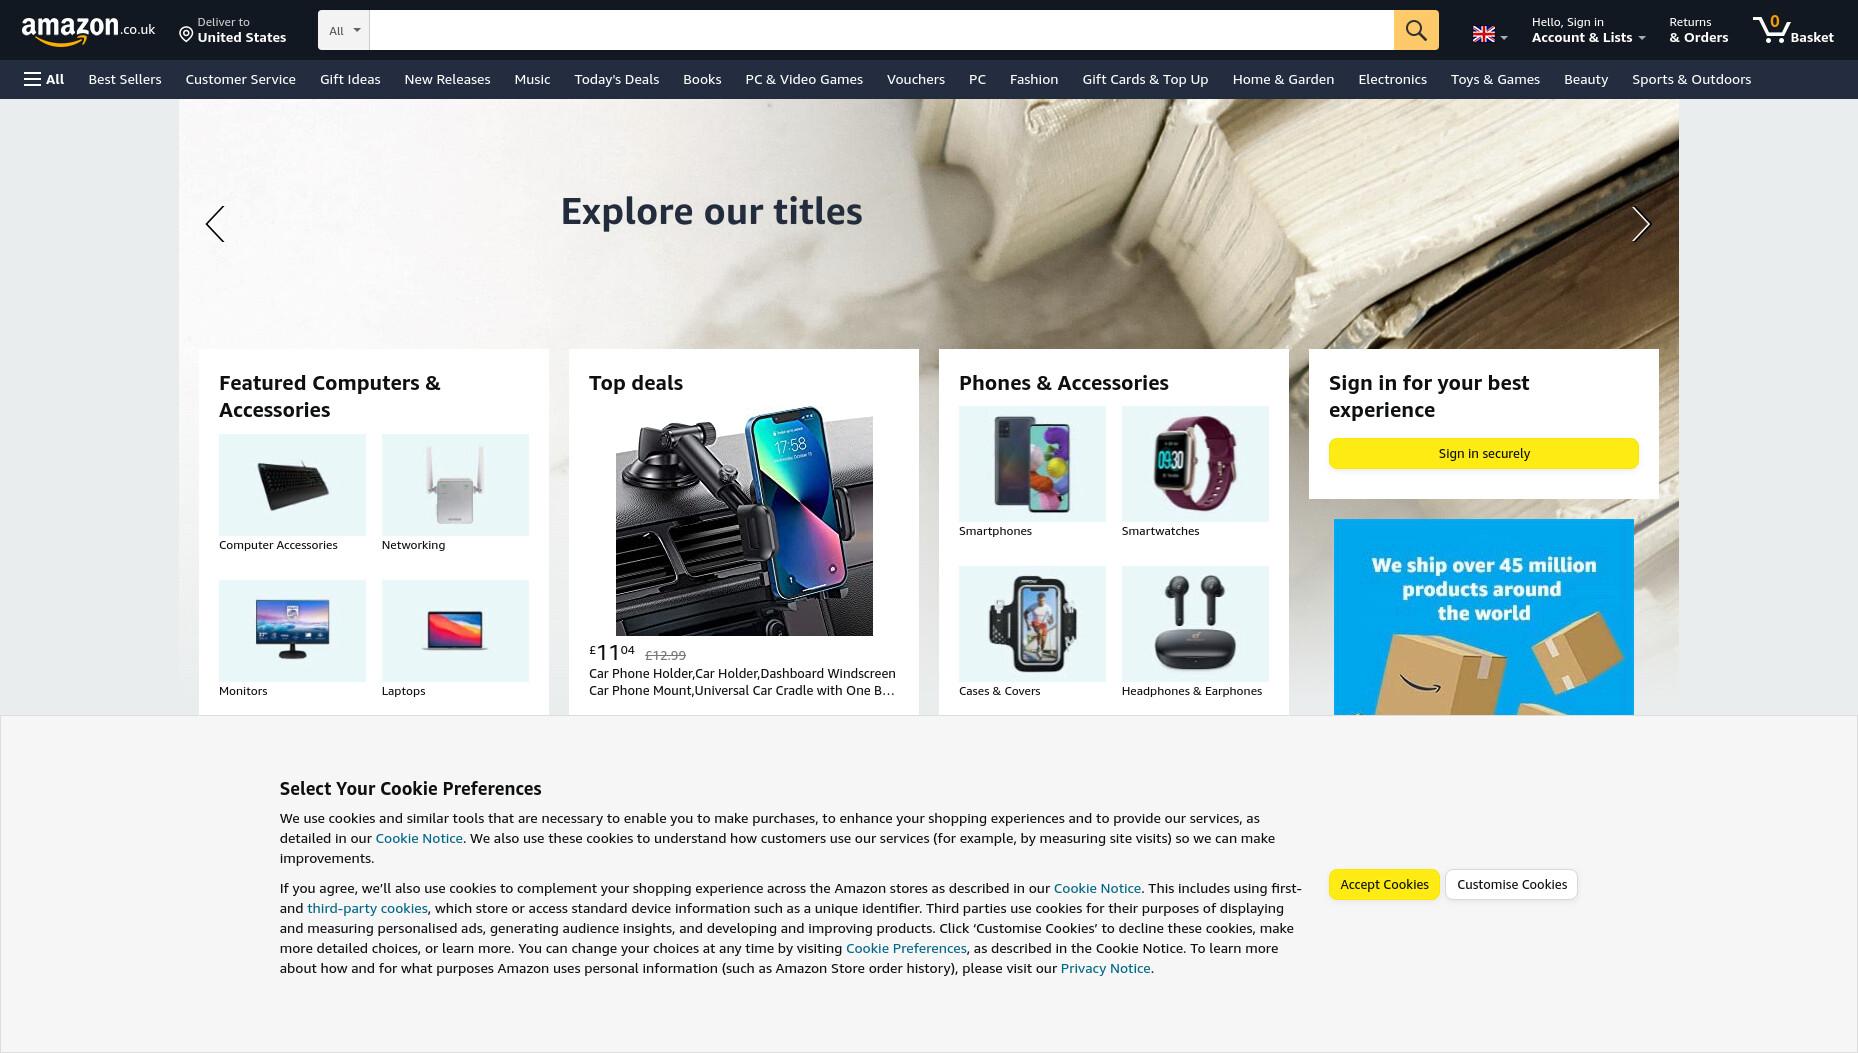Viewport: 1858px width, 1053px height.
Task: Advance banner with right arrow
Action: click(1640, 224)
